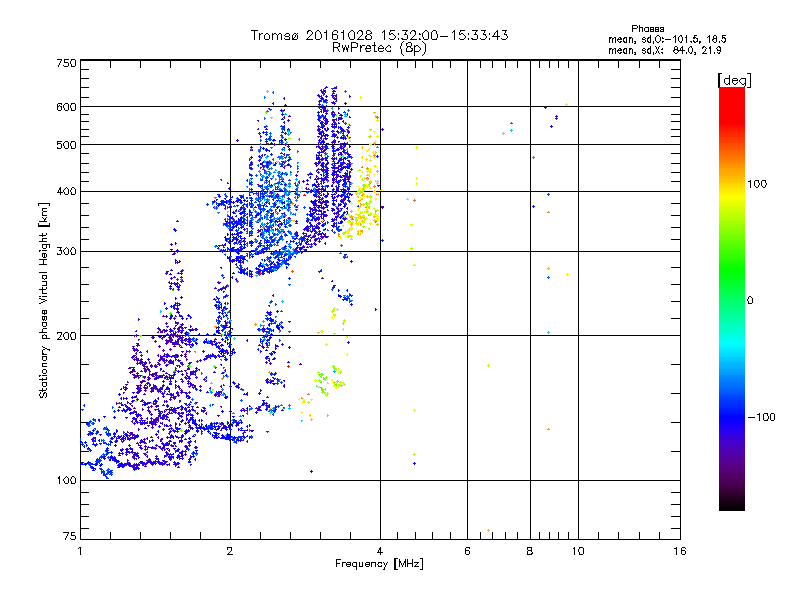Click the '[deg]' colorbar unit label
Image resolution: width=800 pixels, height=600 pixels.
click(x=734, y=80)
